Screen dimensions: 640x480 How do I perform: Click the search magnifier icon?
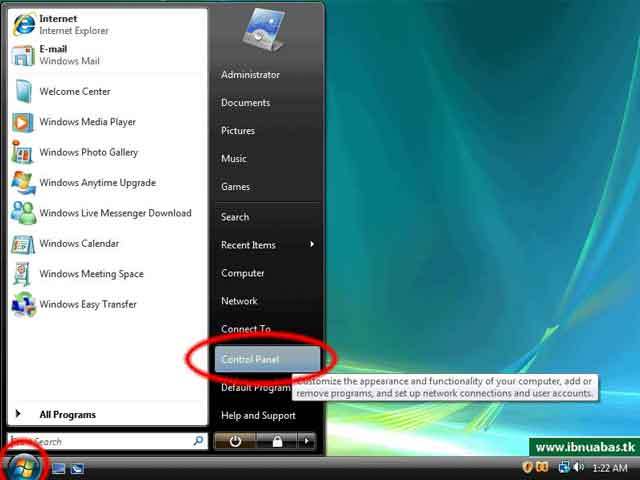pyautogui.click(x=198, y=440)
